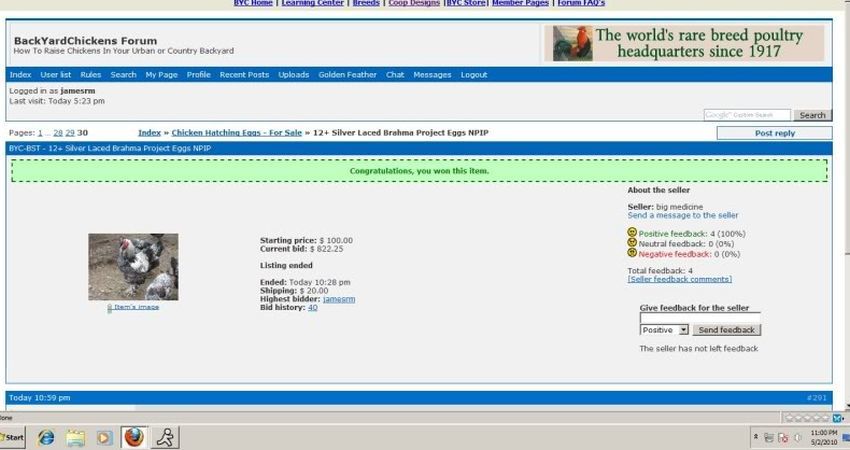The width and height of the screenshot is (850, 450).
Task: Click the Brahma chickens item thumbnail
Action: (133, 267)
